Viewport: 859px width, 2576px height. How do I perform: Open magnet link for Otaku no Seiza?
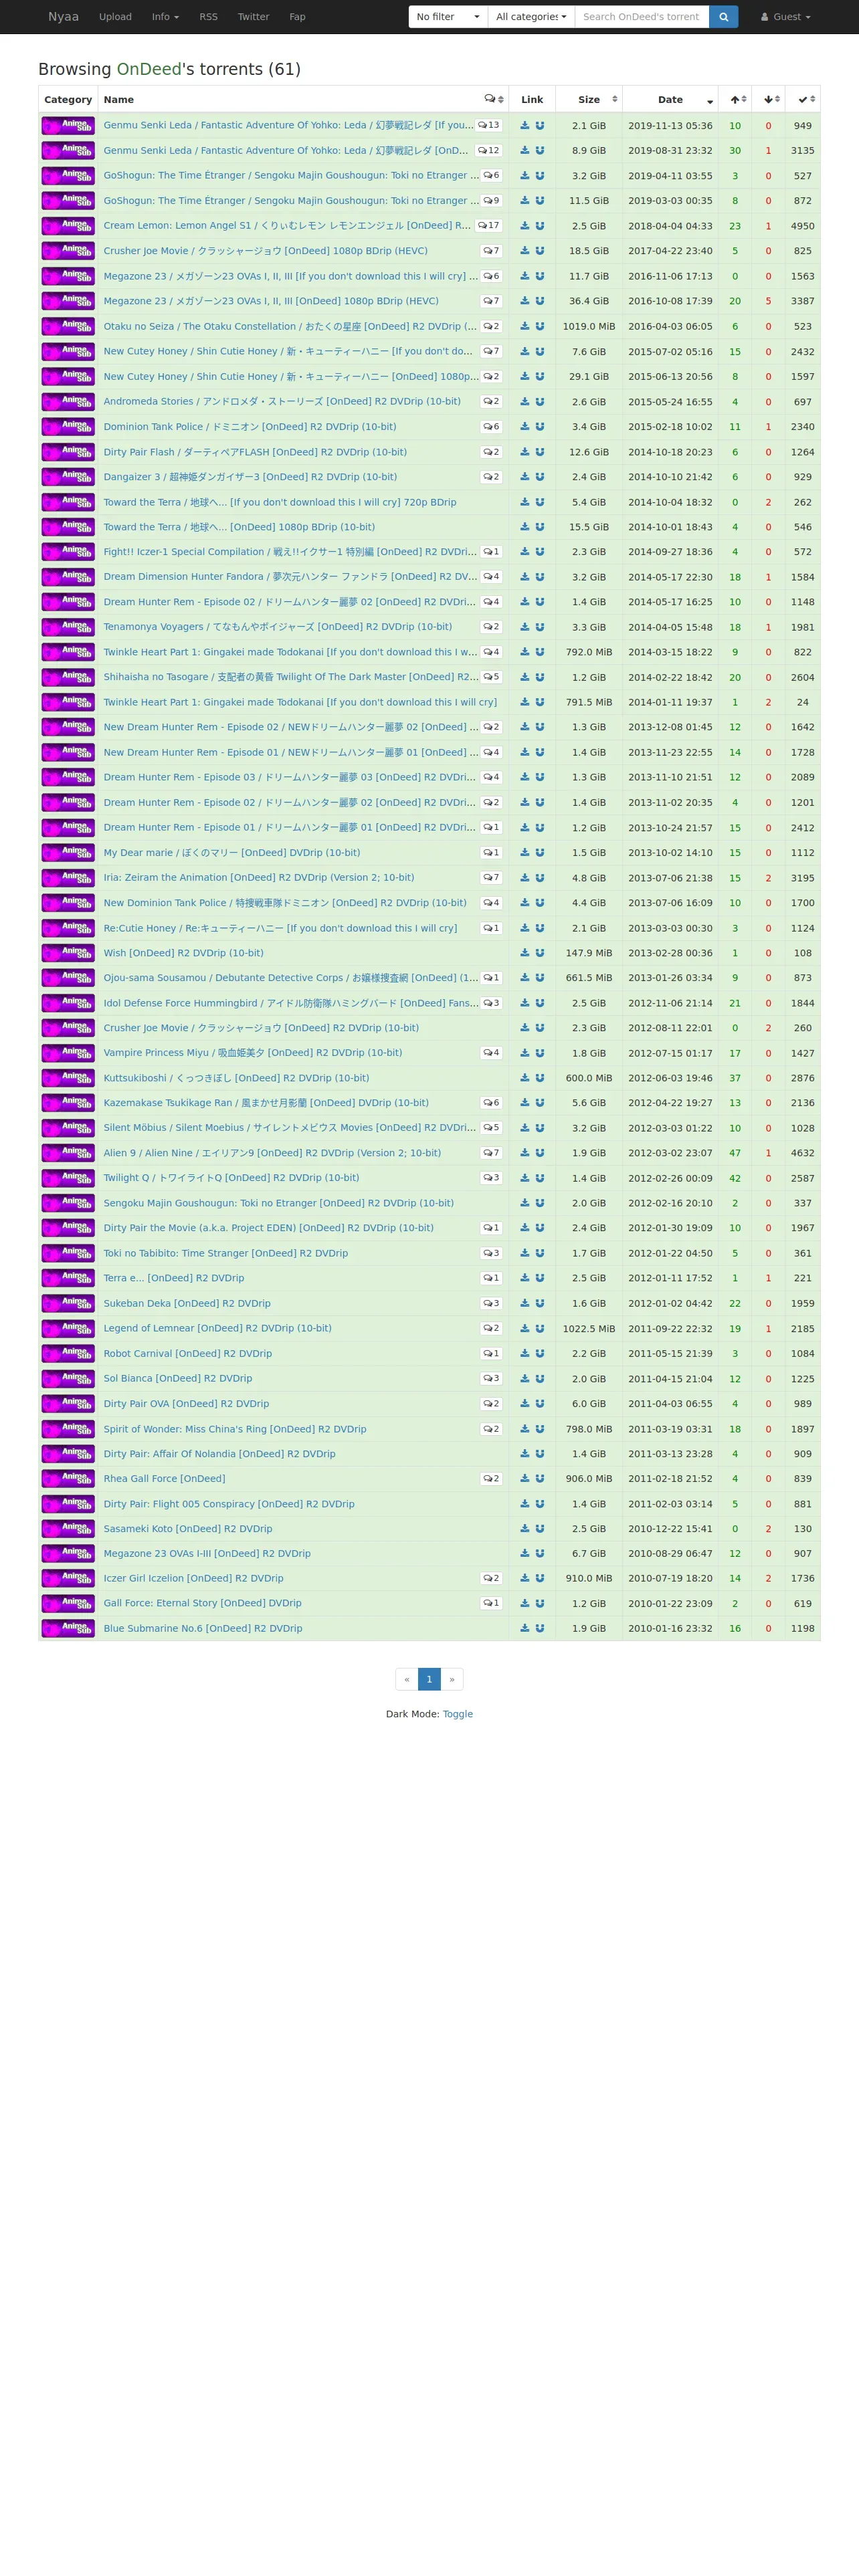(x=540, y=326)
